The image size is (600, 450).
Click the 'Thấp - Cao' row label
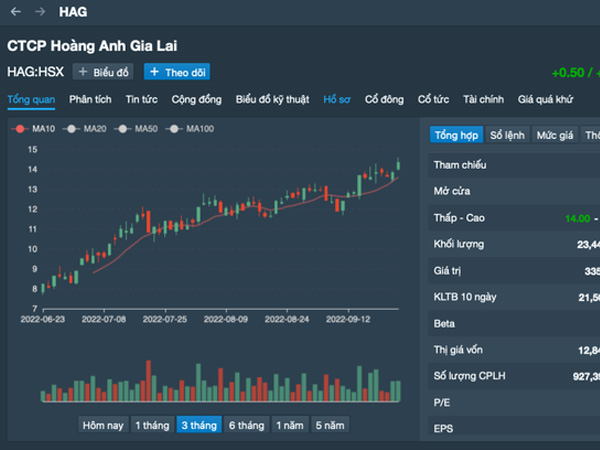pos(459,218)
